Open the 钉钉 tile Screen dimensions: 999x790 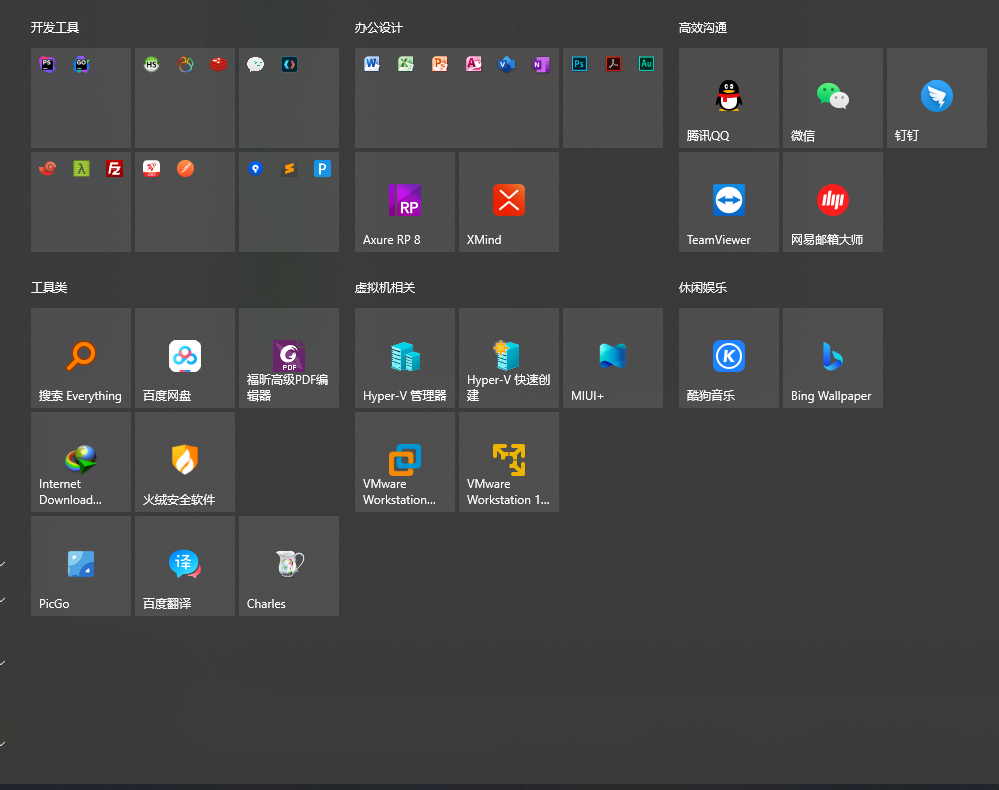(937, 98)
